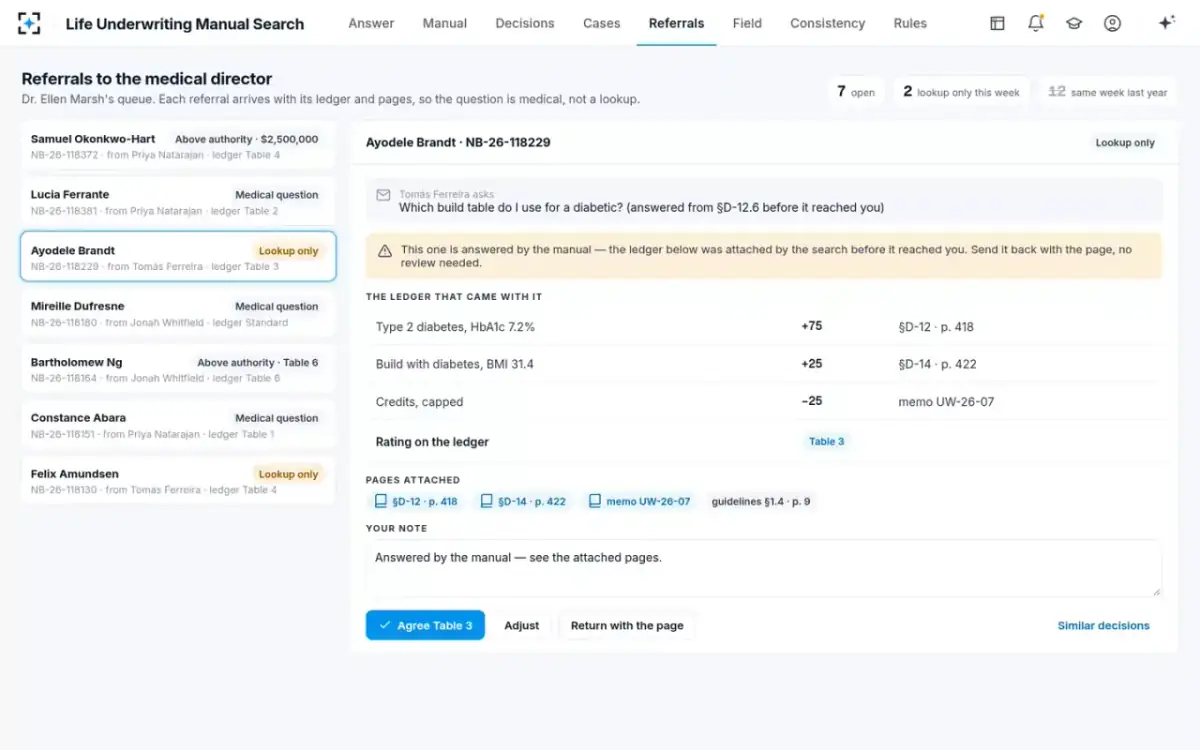The height and width of the screenshot is (750, 1200).
Task: Select Ayodele Brandt referral card
Action: tap(178, 257)
